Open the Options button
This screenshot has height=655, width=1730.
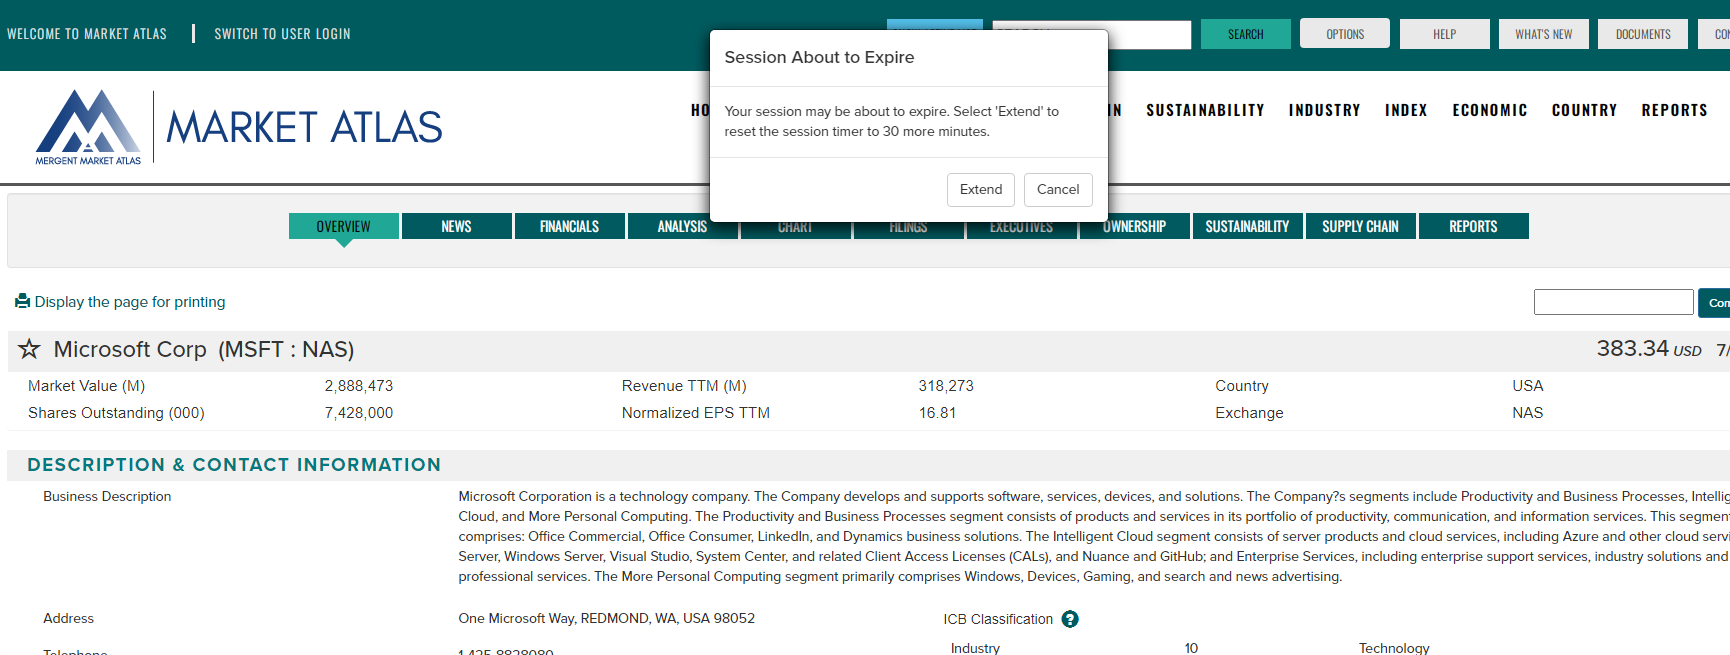1345,34
